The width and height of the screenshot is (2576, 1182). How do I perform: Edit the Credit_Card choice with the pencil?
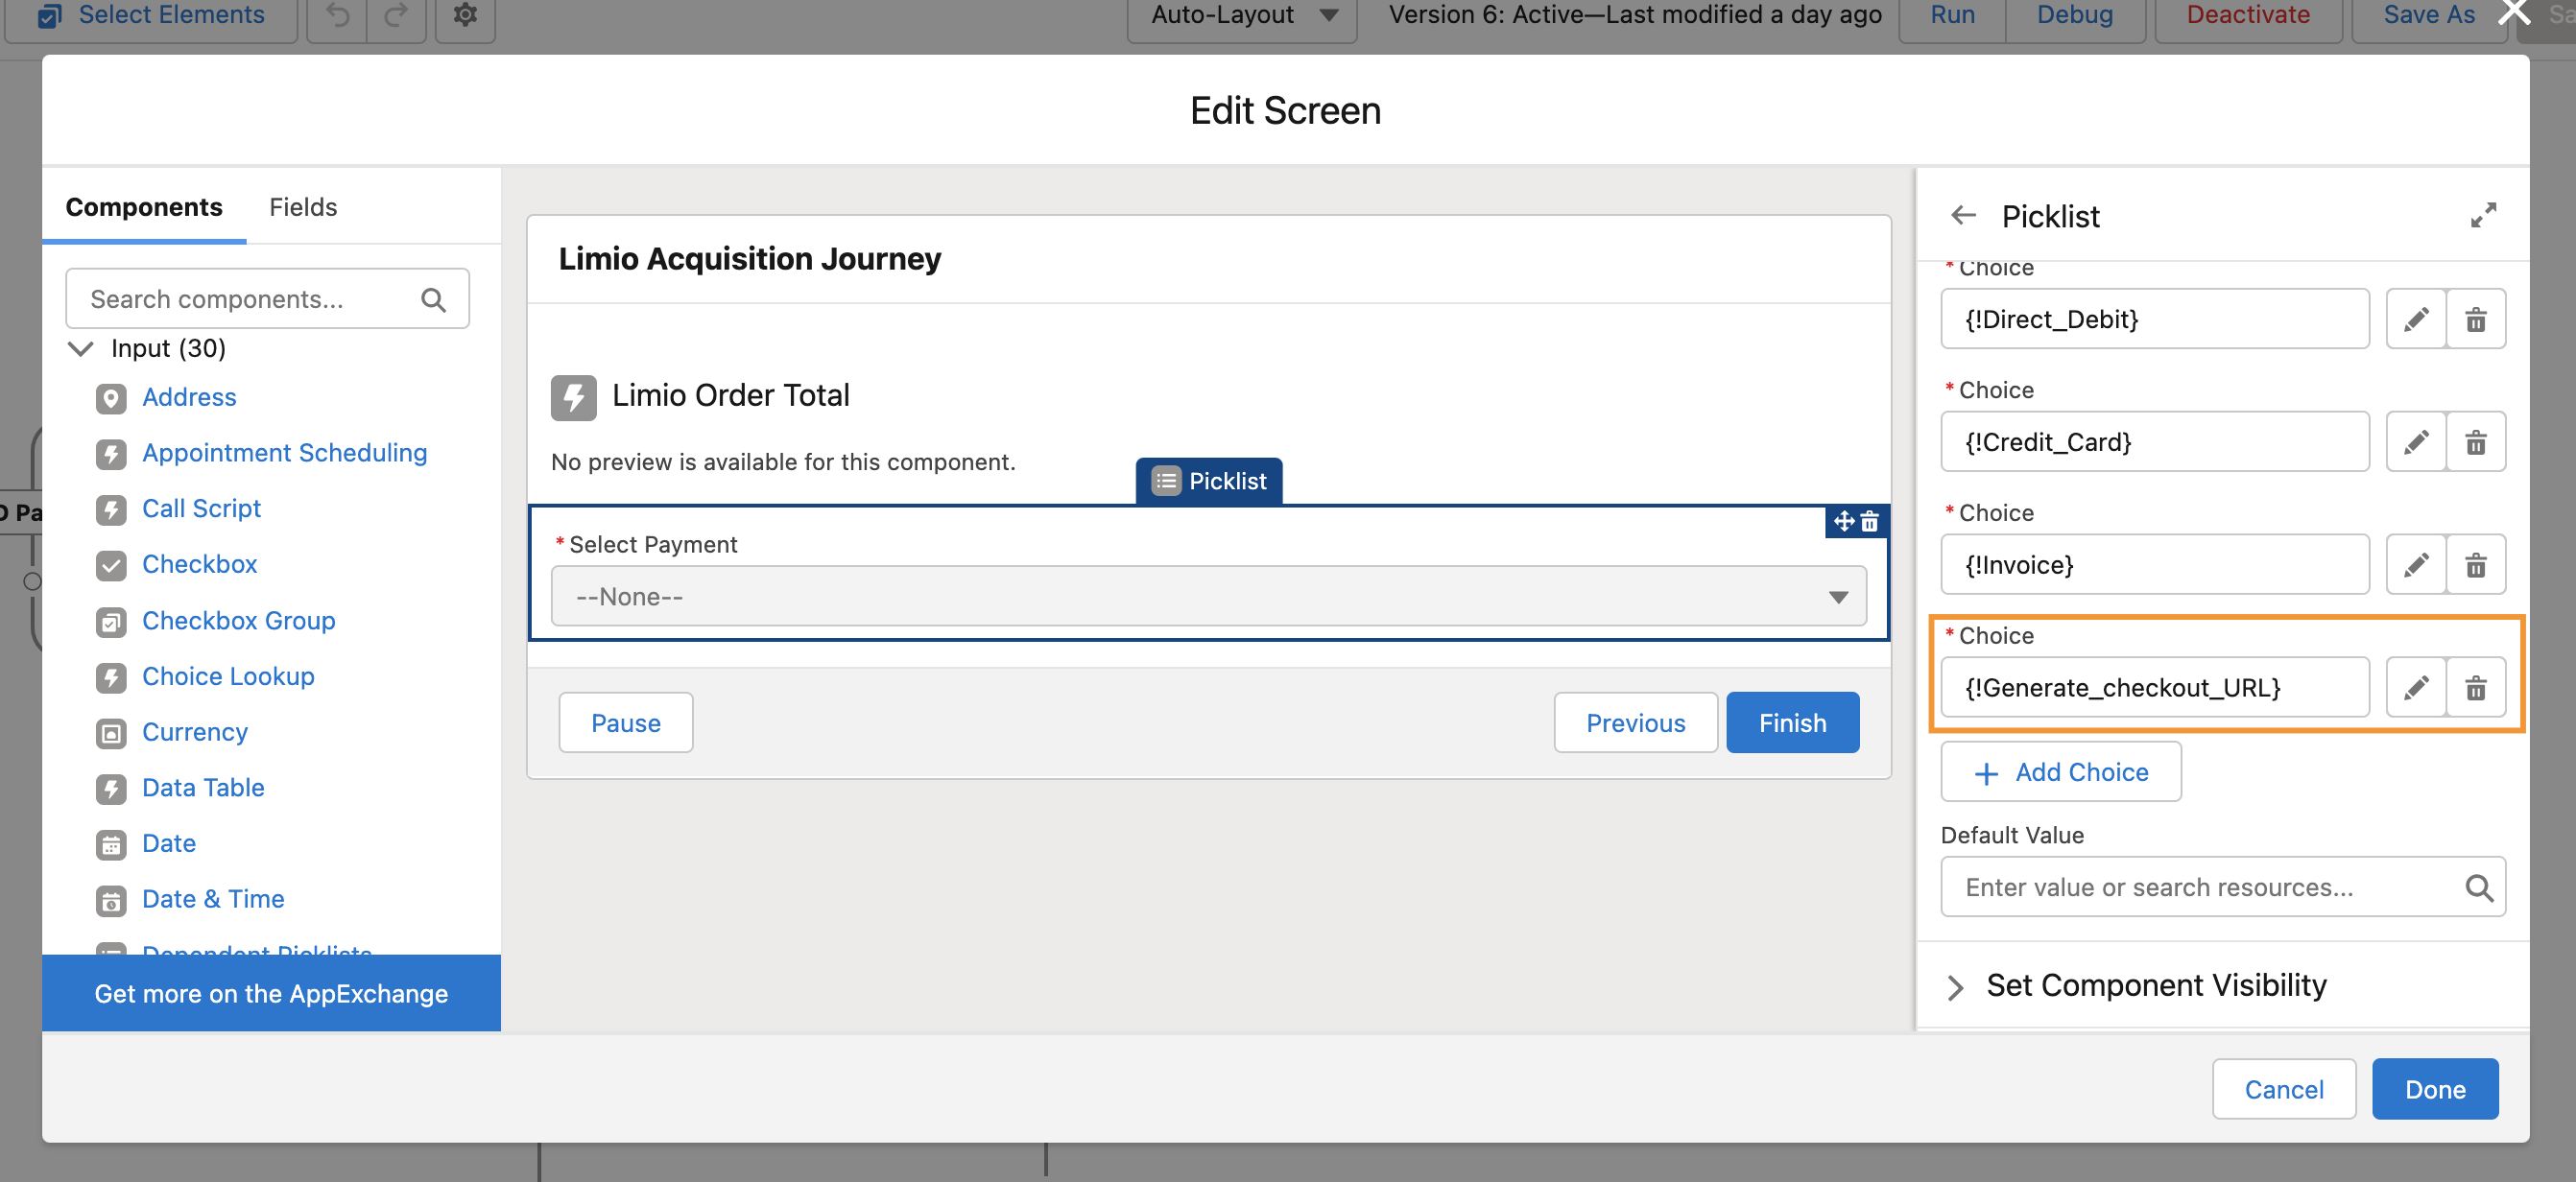(2416, 442)
